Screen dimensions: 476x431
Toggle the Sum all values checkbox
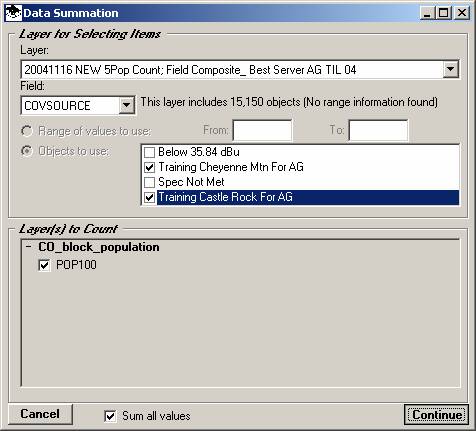tap(110, 416)
